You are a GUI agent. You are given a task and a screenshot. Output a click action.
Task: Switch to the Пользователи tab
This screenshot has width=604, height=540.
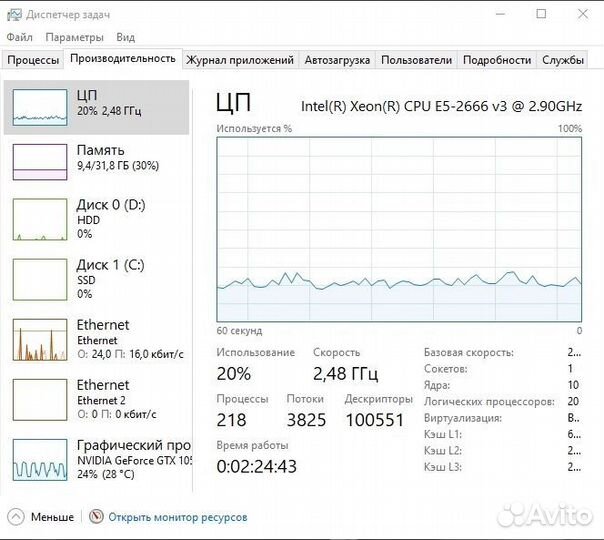(416, 60)
